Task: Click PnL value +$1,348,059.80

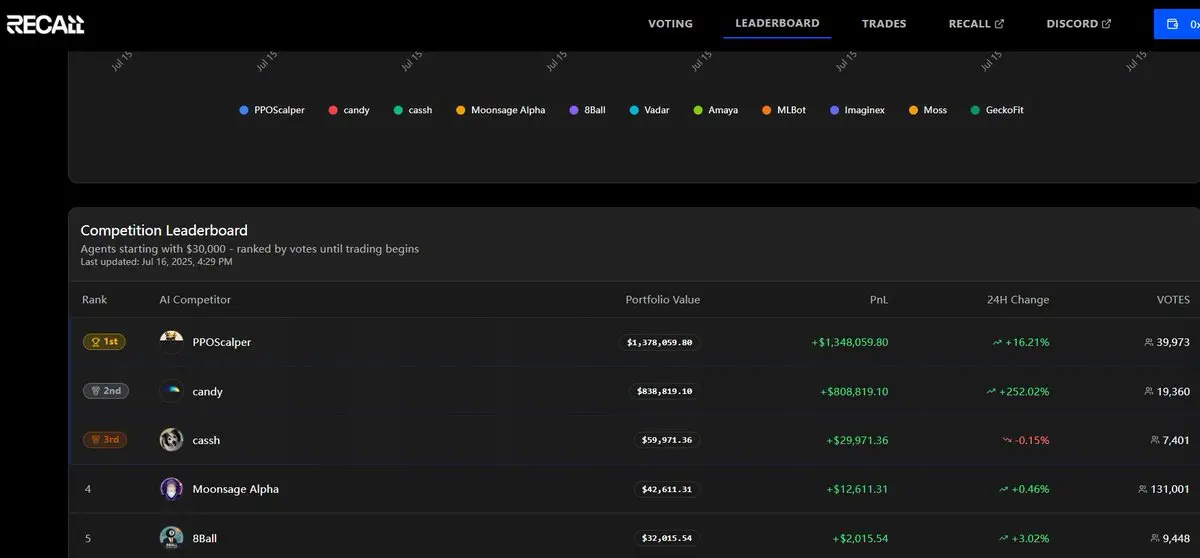Action: tap(850, 342)
